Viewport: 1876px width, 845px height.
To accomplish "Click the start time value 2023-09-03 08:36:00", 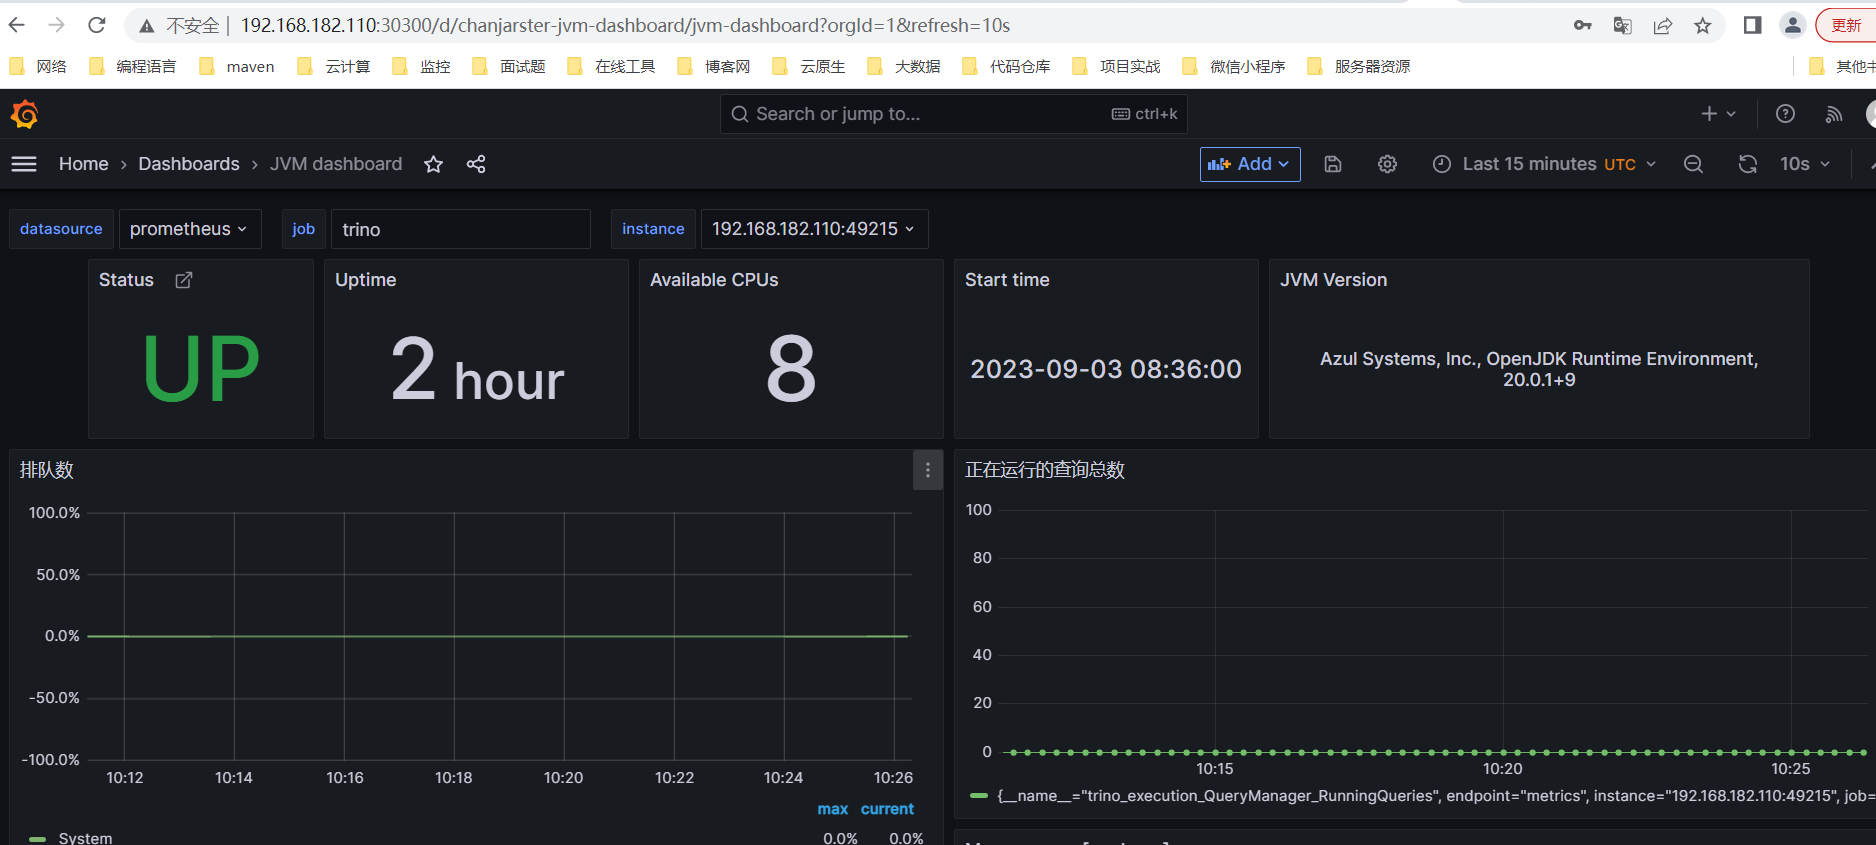I will (1106, 369).
